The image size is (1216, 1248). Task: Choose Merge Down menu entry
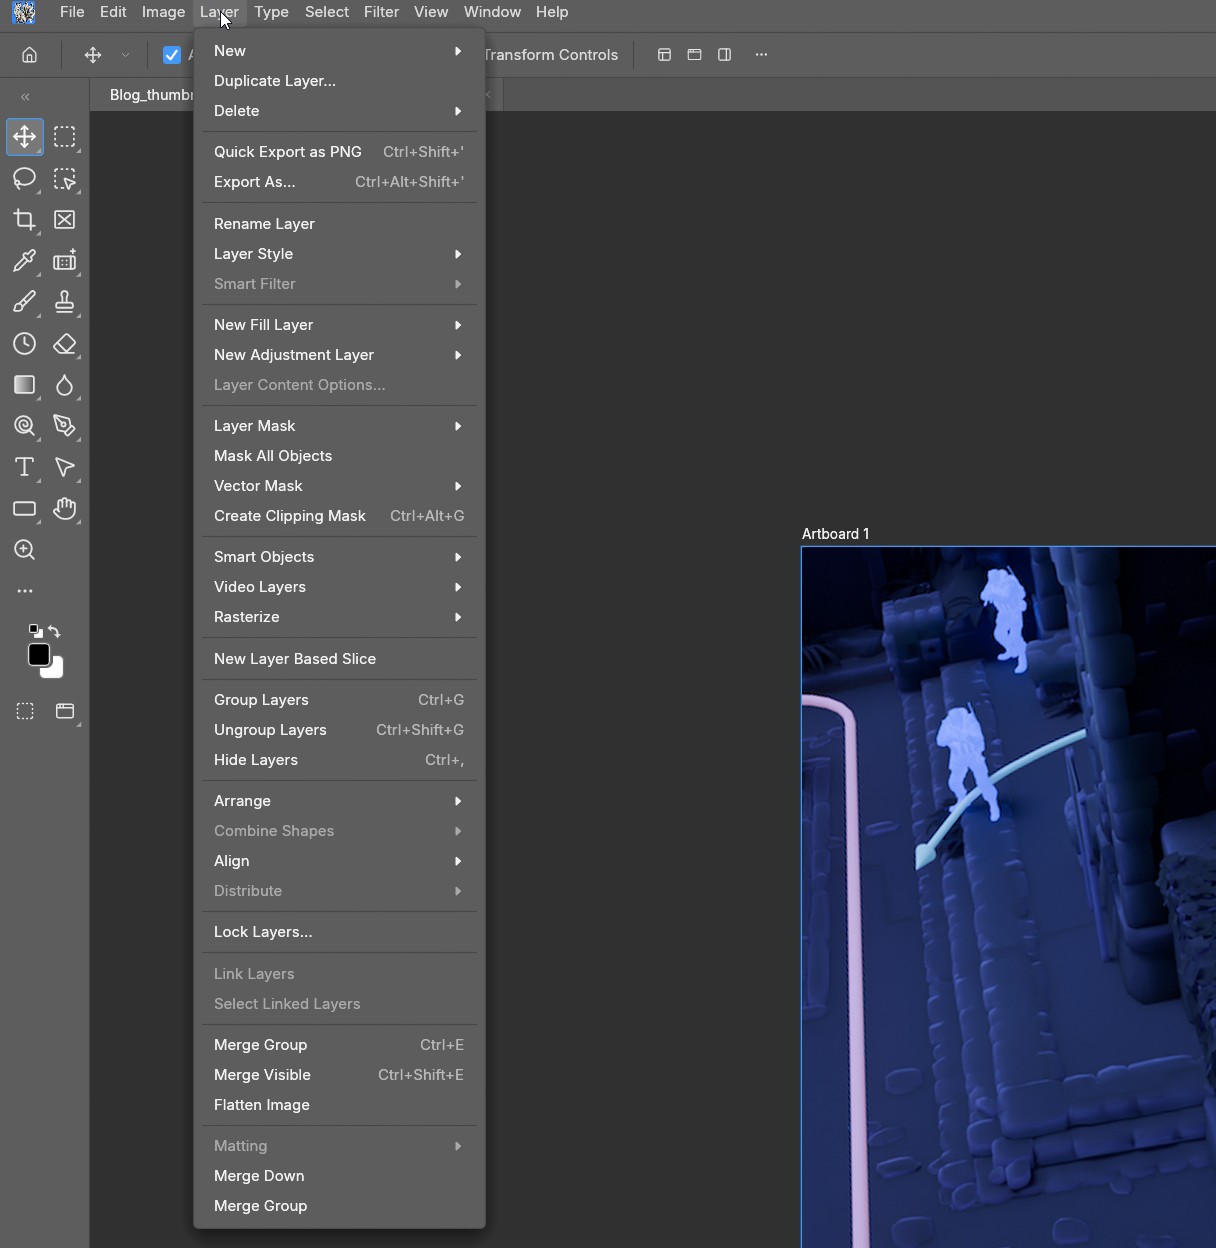tap(339, 1176)
